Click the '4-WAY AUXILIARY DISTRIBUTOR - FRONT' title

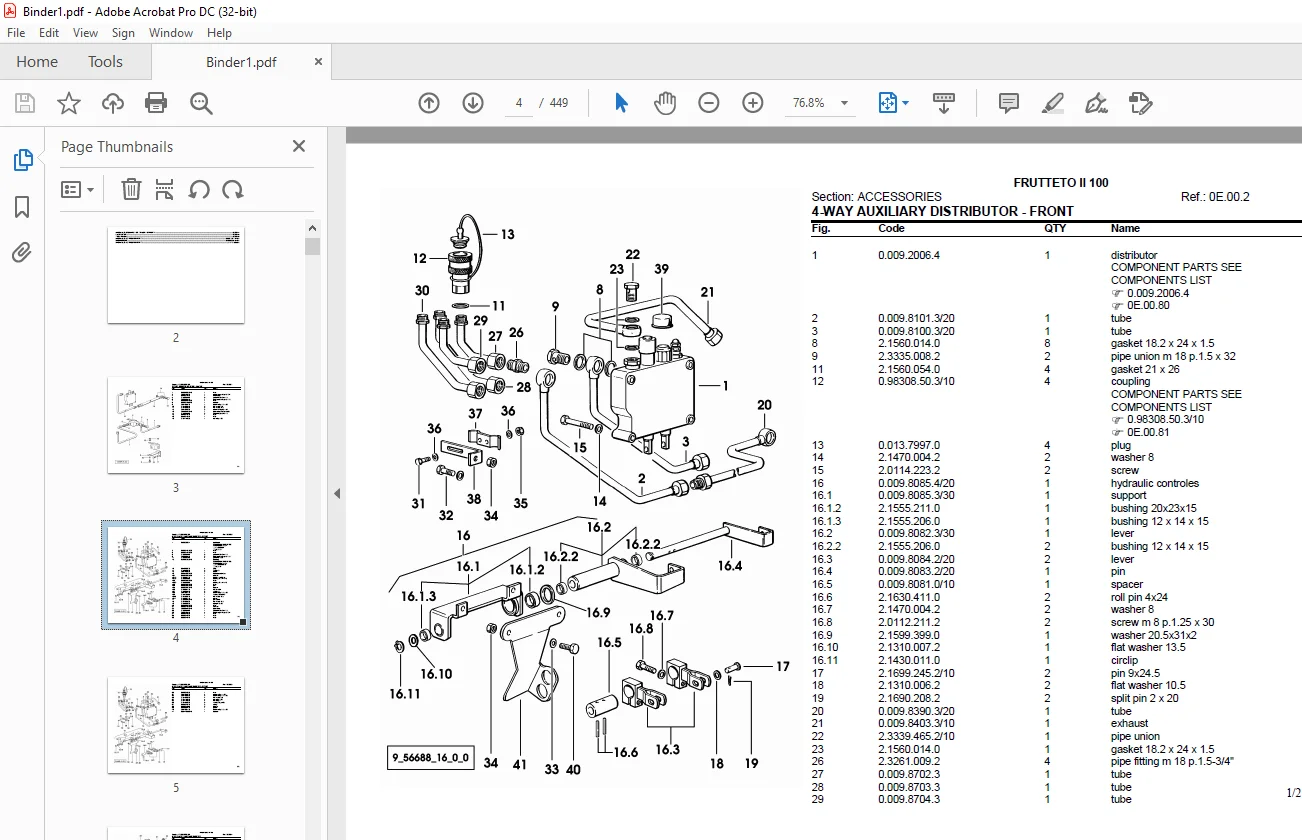click(942, 211)
